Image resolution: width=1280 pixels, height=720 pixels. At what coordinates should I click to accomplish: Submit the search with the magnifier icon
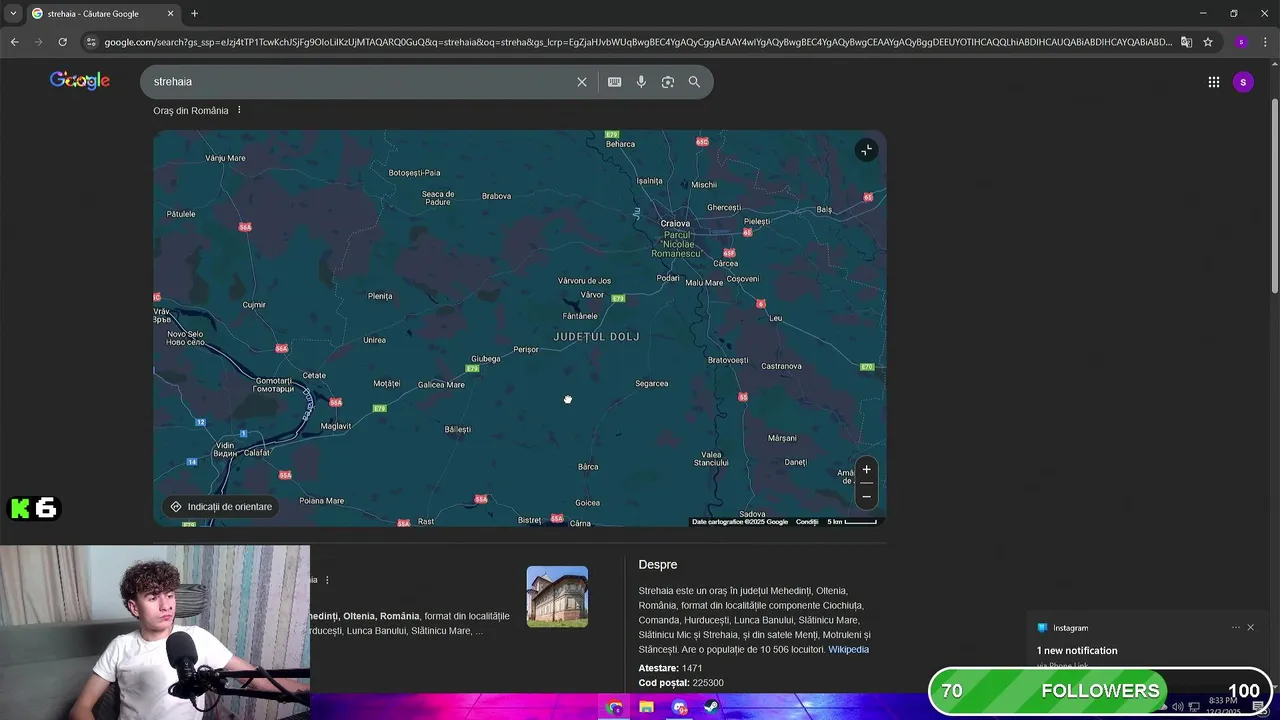[694, 82]
